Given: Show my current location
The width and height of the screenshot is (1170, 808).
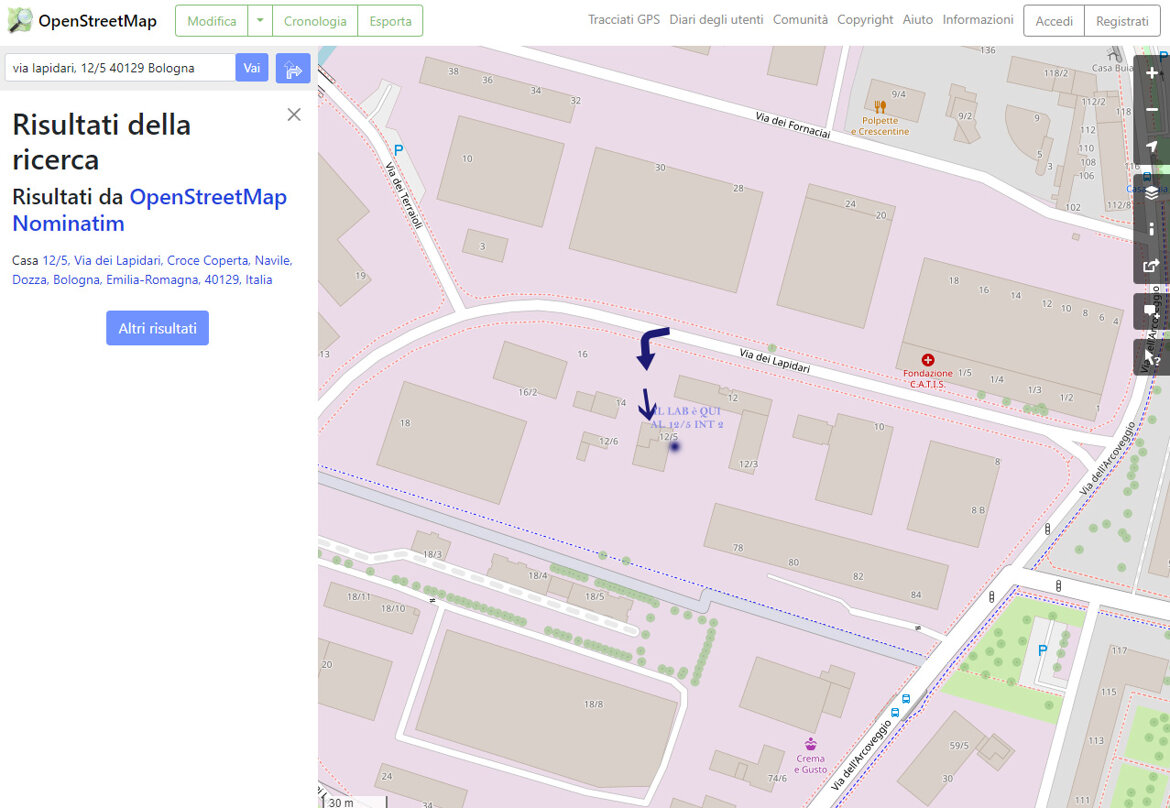Looking at the screenshot, I should 1152,148.
